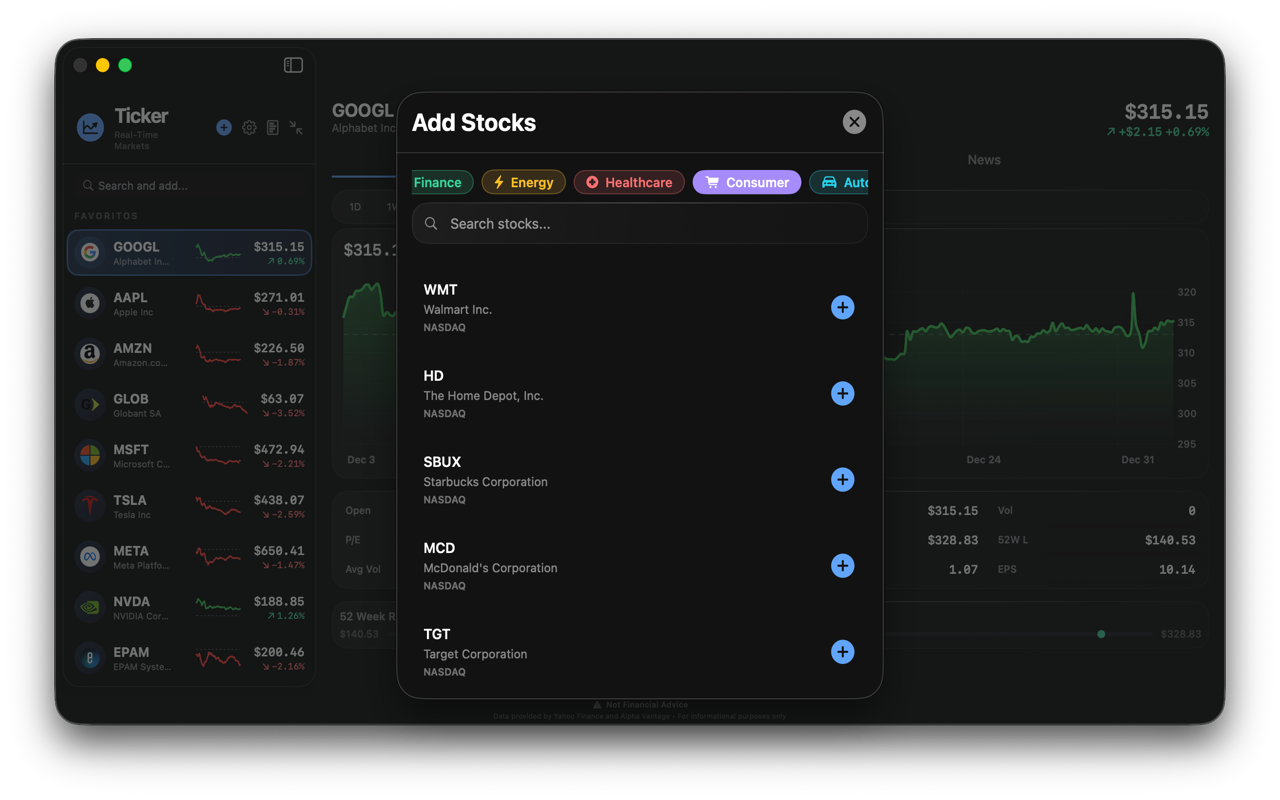The image size is (1280, 800).
Task: Add Starbucks SBUX via plus button
Action: [x=842, y=479]
